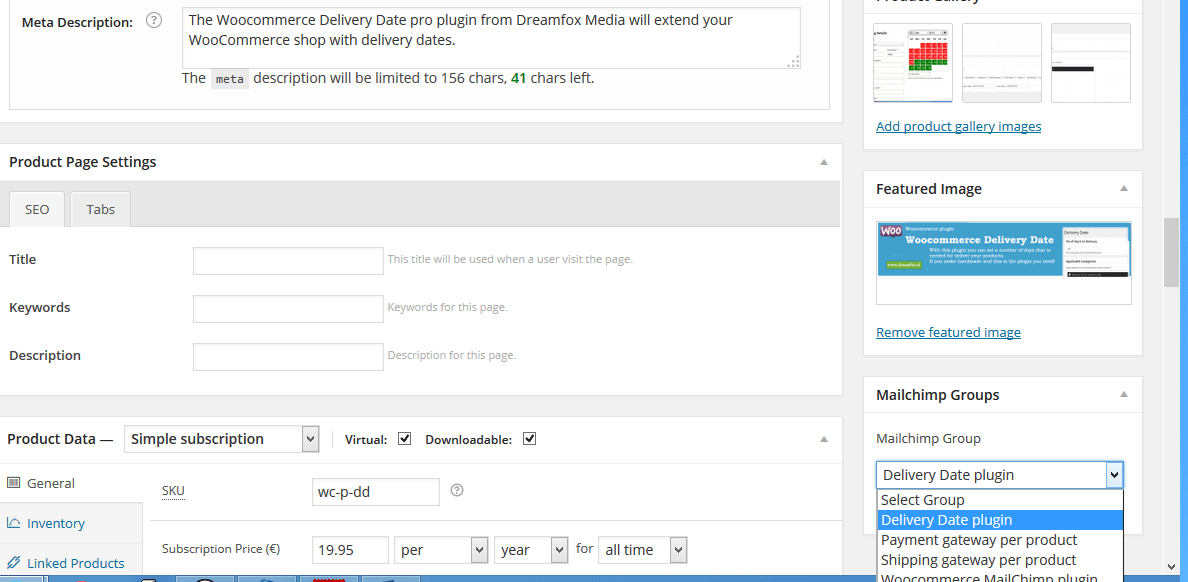Click 'Add product gallery images' link
This screenshot has width=1188, height=582.
[958, 127]
